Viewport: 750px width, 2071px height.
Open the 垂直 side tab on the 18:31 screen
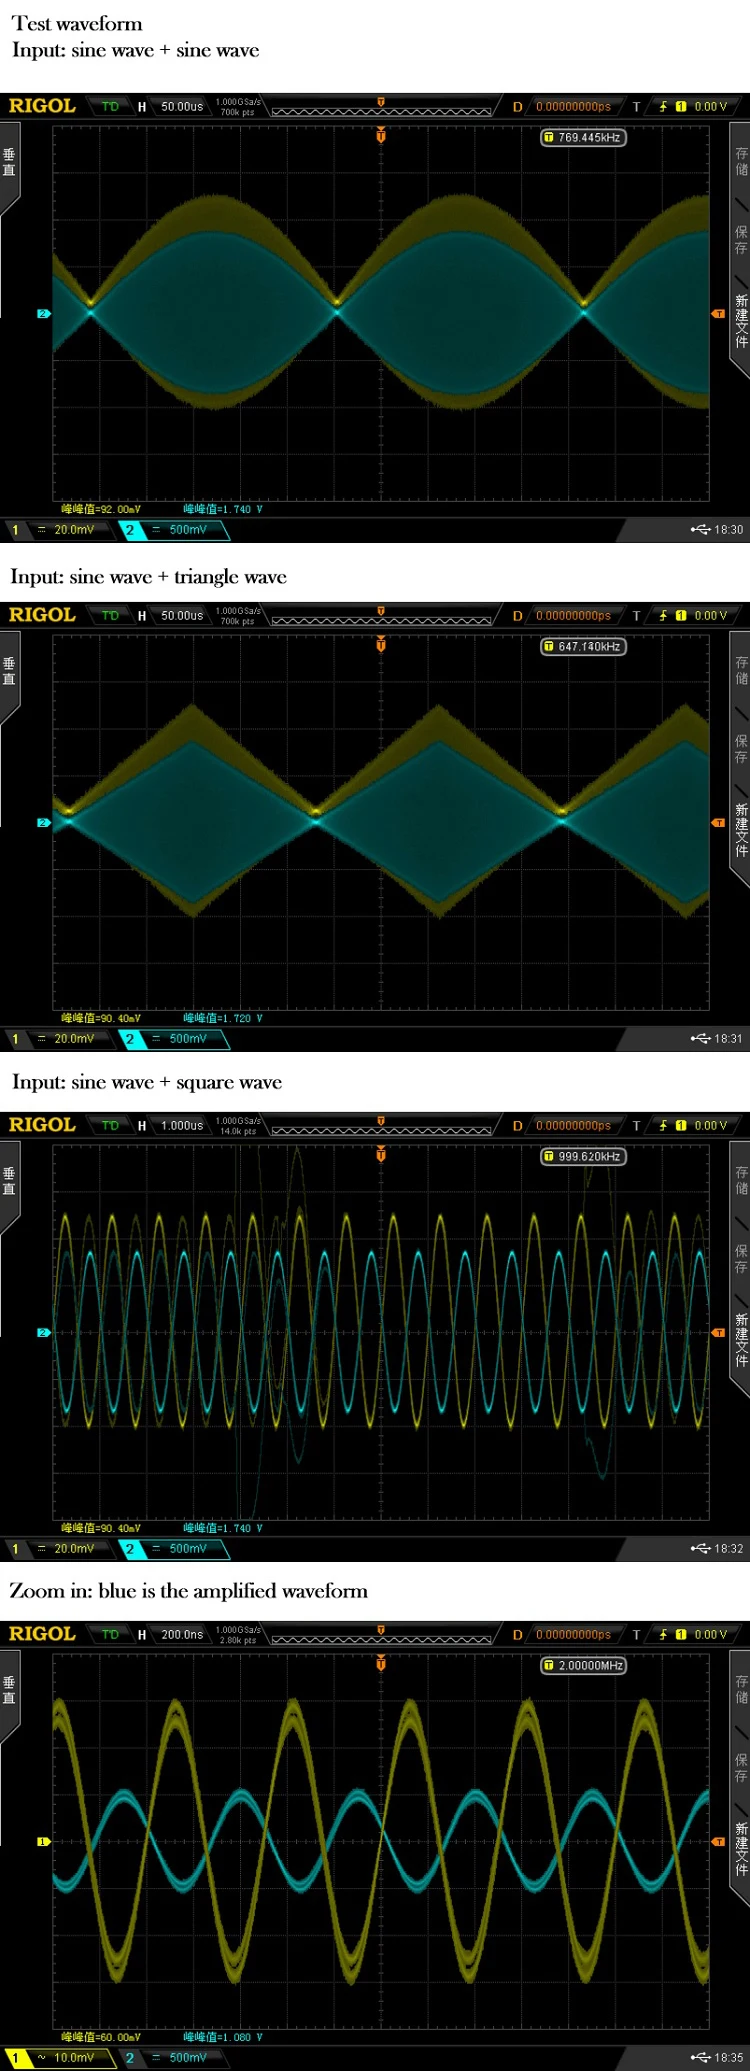click(9, 672)
